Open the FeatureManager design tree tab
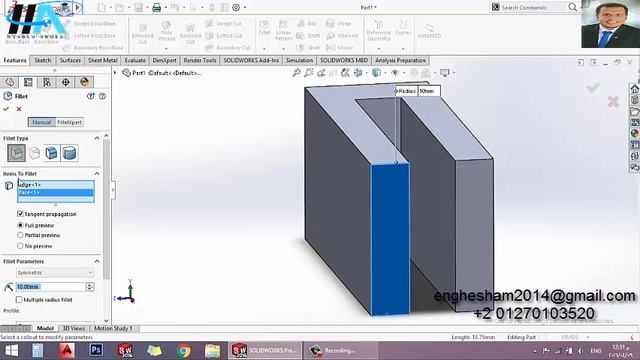Image resolution: width=640 pixels, height=360 pixels. coord(10,82)
